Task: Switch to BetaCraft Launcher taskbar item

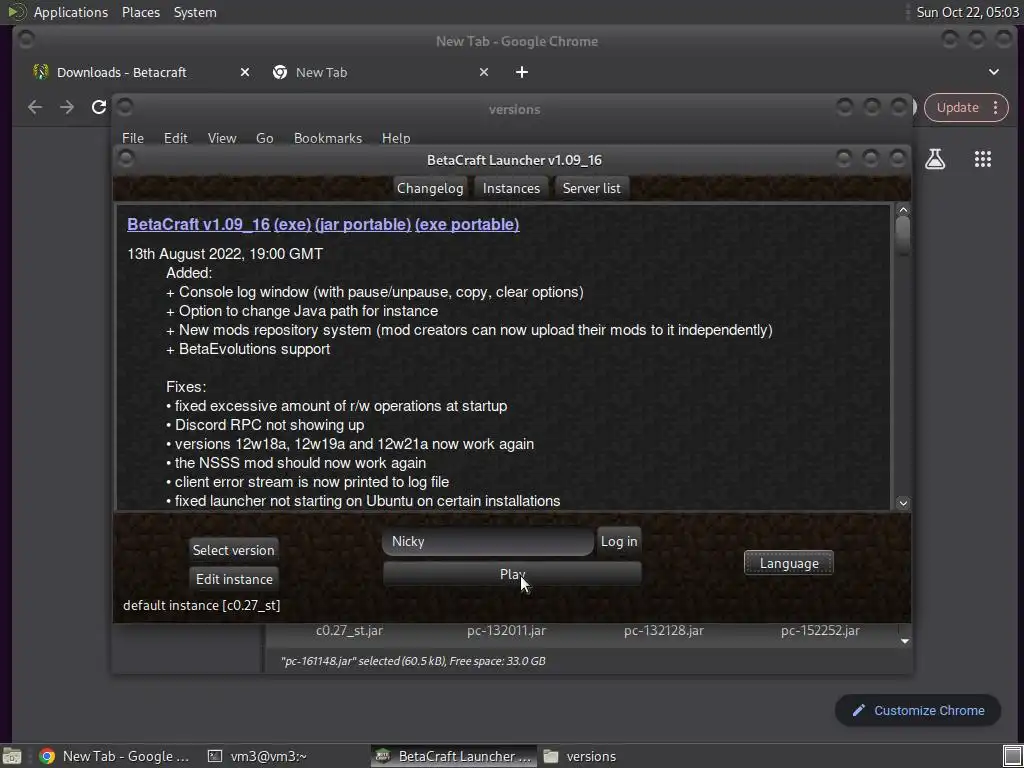Action: click(x=454, y=756)
